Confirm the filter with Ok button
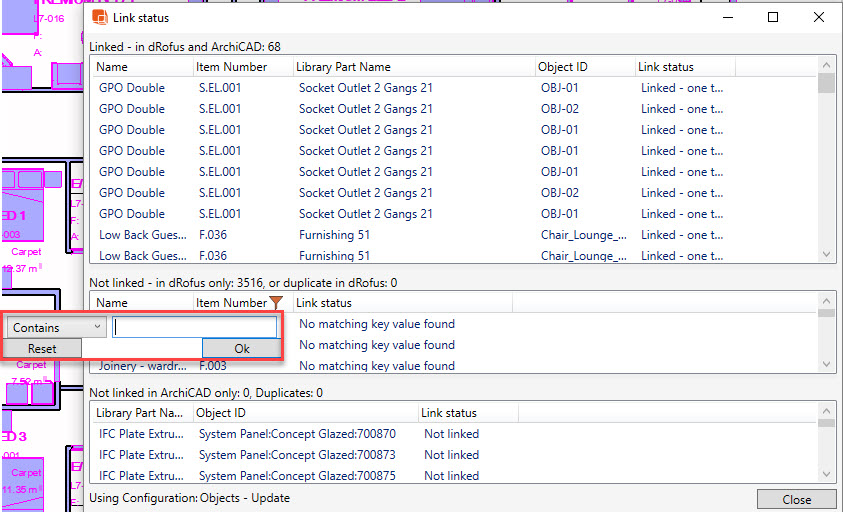This screenshot has height=512, width=843. click(241, 349)
